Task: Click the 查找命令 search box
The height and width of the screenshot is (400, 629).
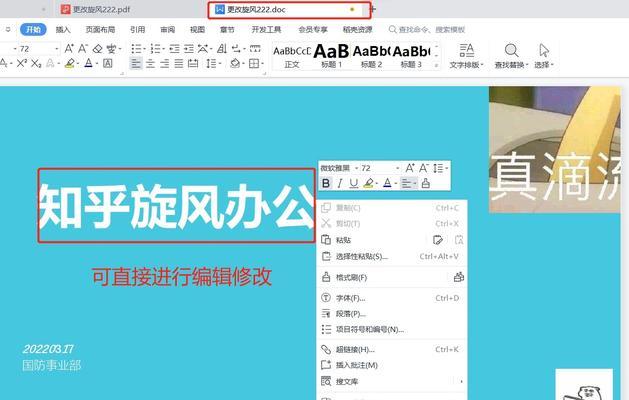Action: point(428,29)
